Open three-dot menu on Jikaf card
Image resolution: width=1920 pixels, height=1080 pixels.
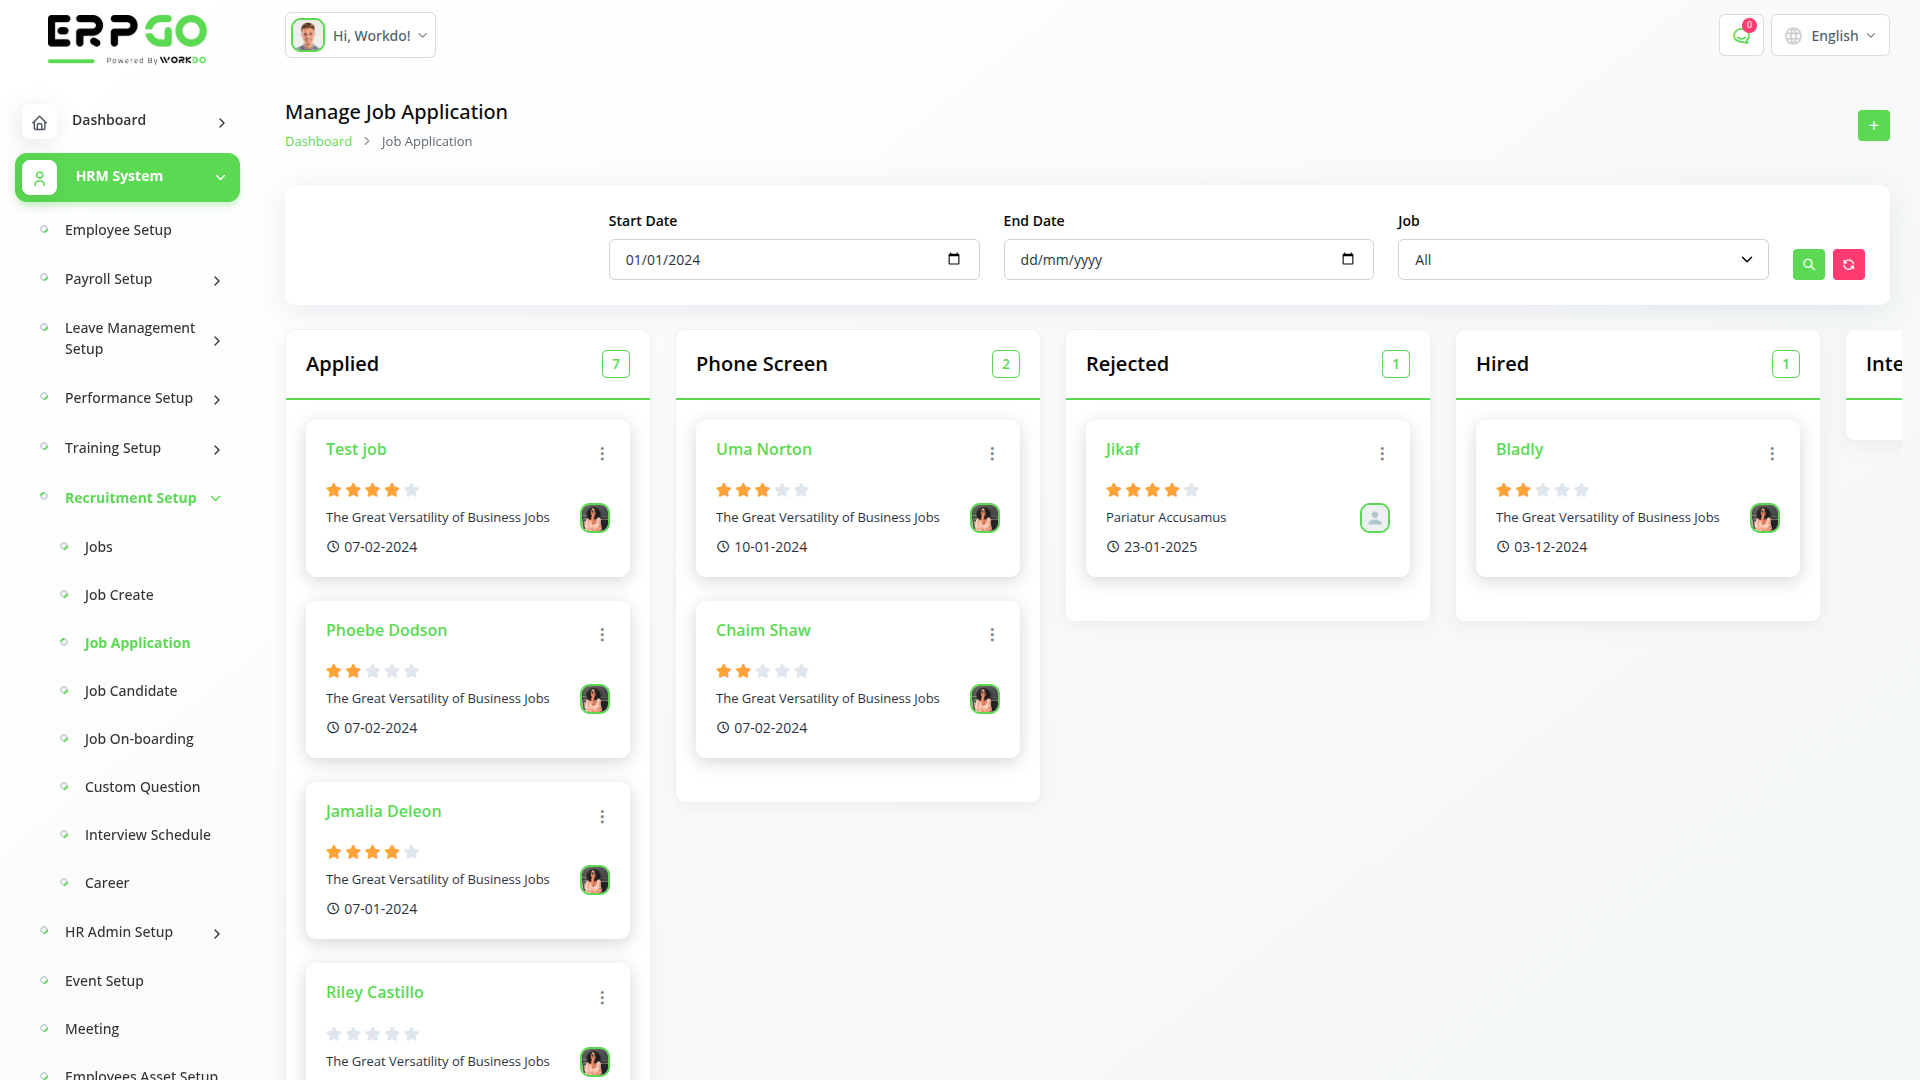(x=1382, y=454)
